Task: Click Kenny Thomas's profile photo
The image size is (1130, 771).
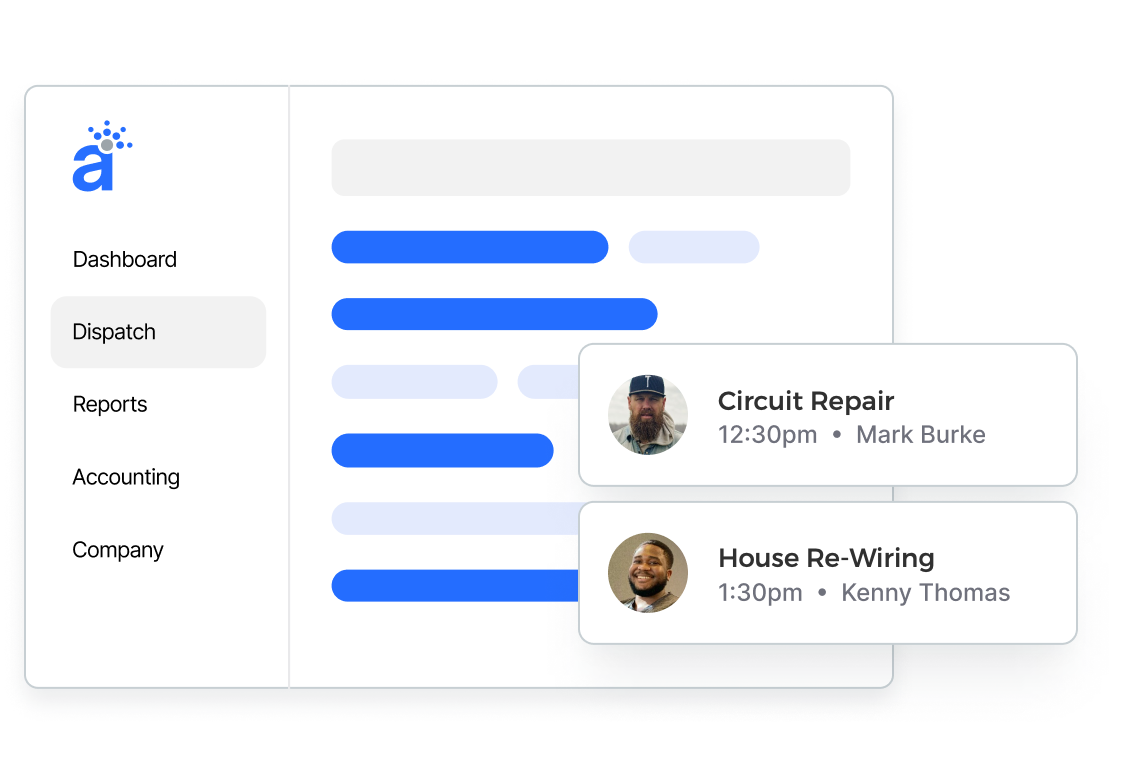Action: coord(648,572)
